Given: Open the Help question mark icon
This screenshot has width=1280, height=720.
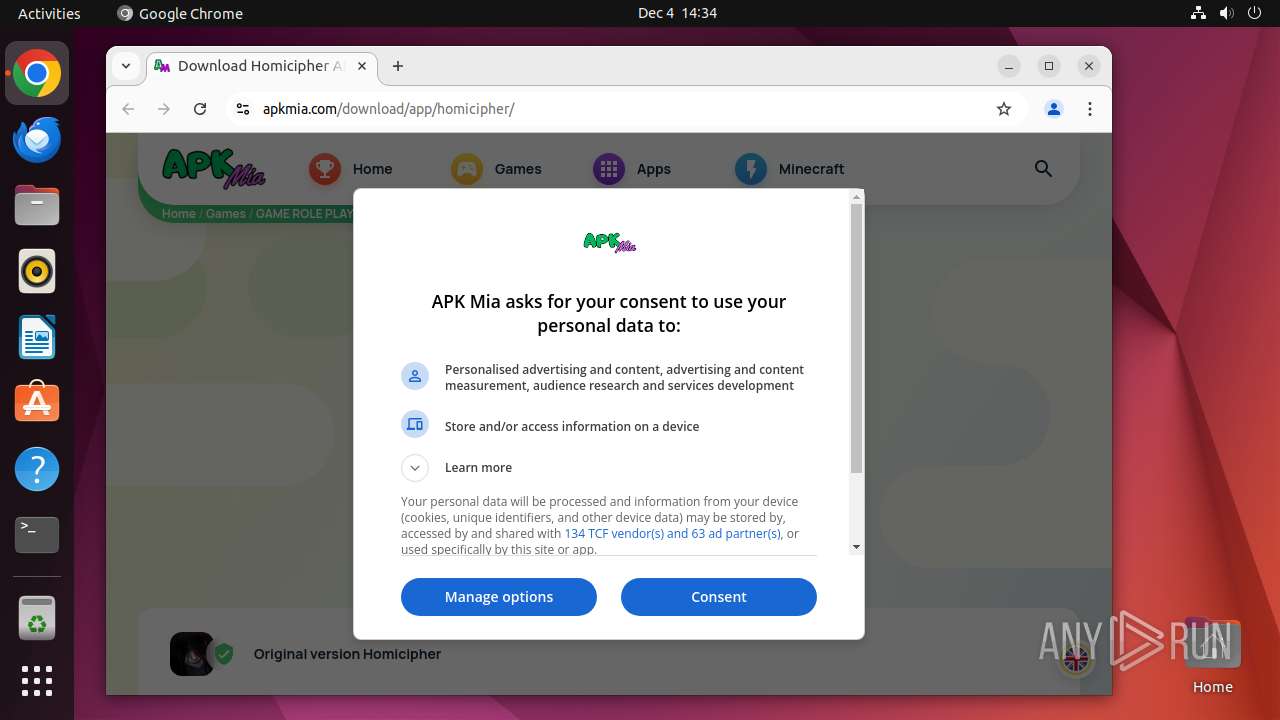Looking at the screenshot, I should (x=37, y=469).
